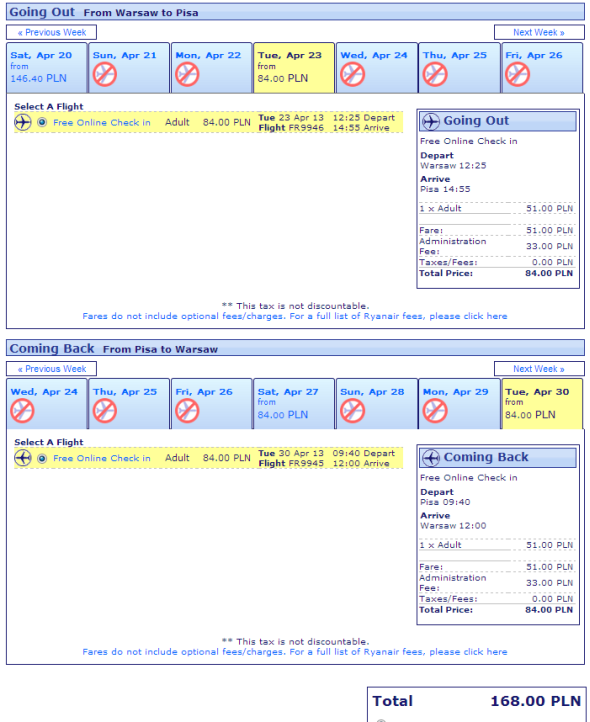Click no-flight icon on return Mon, Apr 29
Screen dimensions: 590x722
(x=435, y=411)
